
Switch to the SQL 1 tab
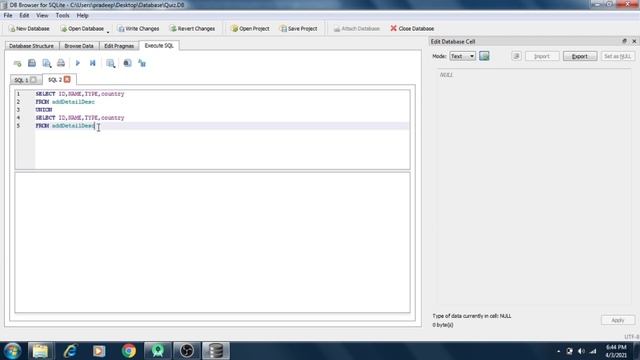tap(21, 80)
